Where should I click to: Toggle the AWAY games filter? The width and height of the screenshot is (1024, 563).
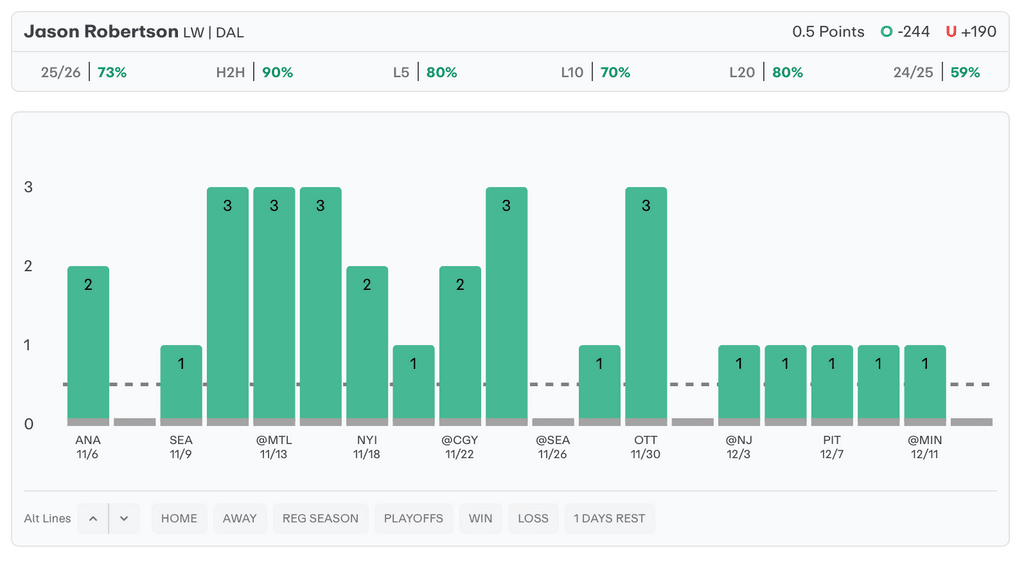click(x=240, y=518)
